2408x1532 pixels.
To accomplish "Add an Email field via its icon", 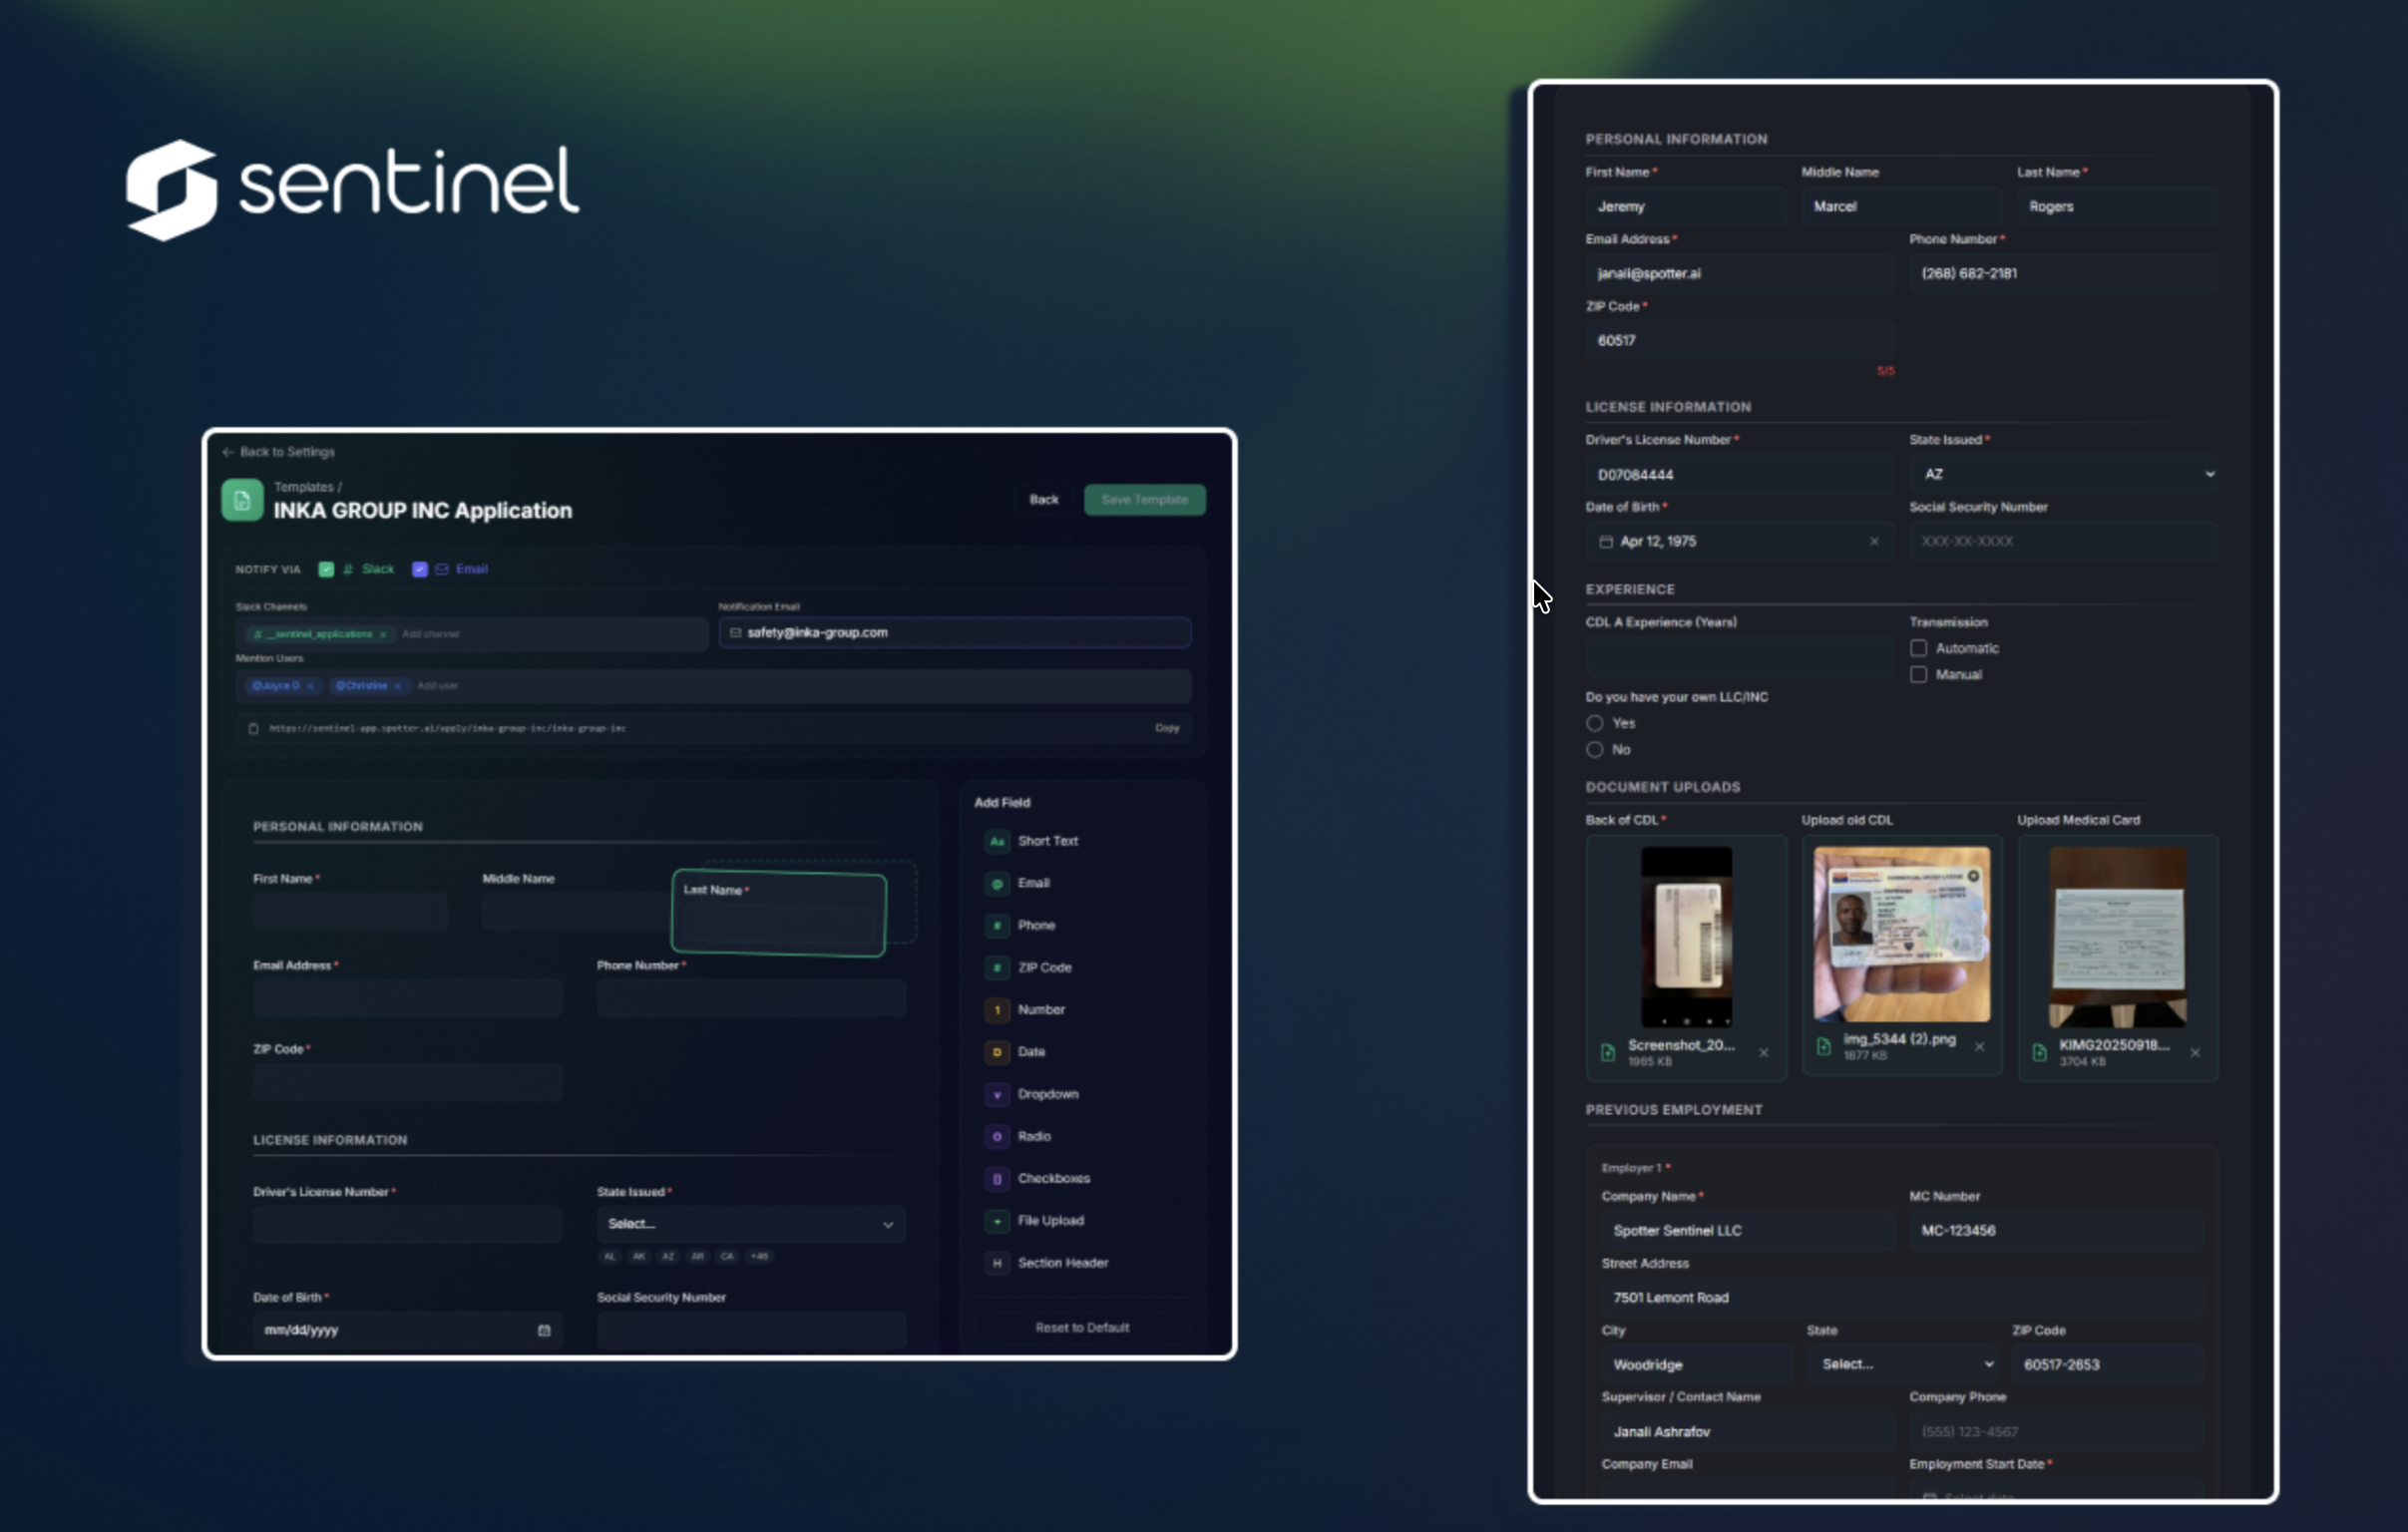I will (996, 883).
